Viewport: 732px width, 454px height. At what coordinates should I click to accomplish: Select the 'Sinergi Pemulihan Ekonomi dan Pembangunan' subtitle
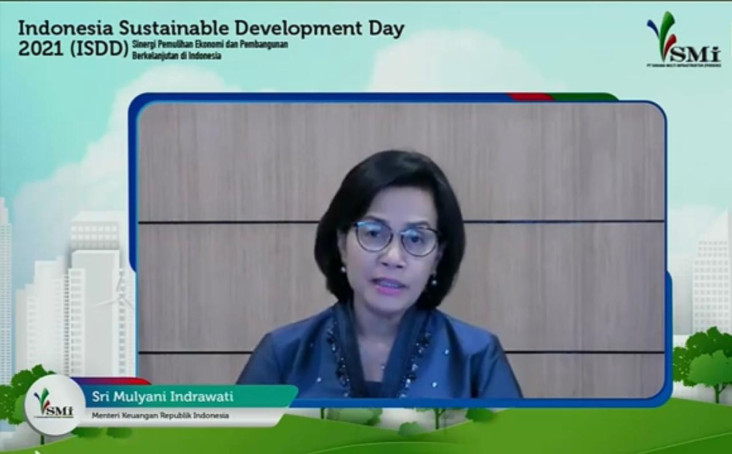[210, 44]
